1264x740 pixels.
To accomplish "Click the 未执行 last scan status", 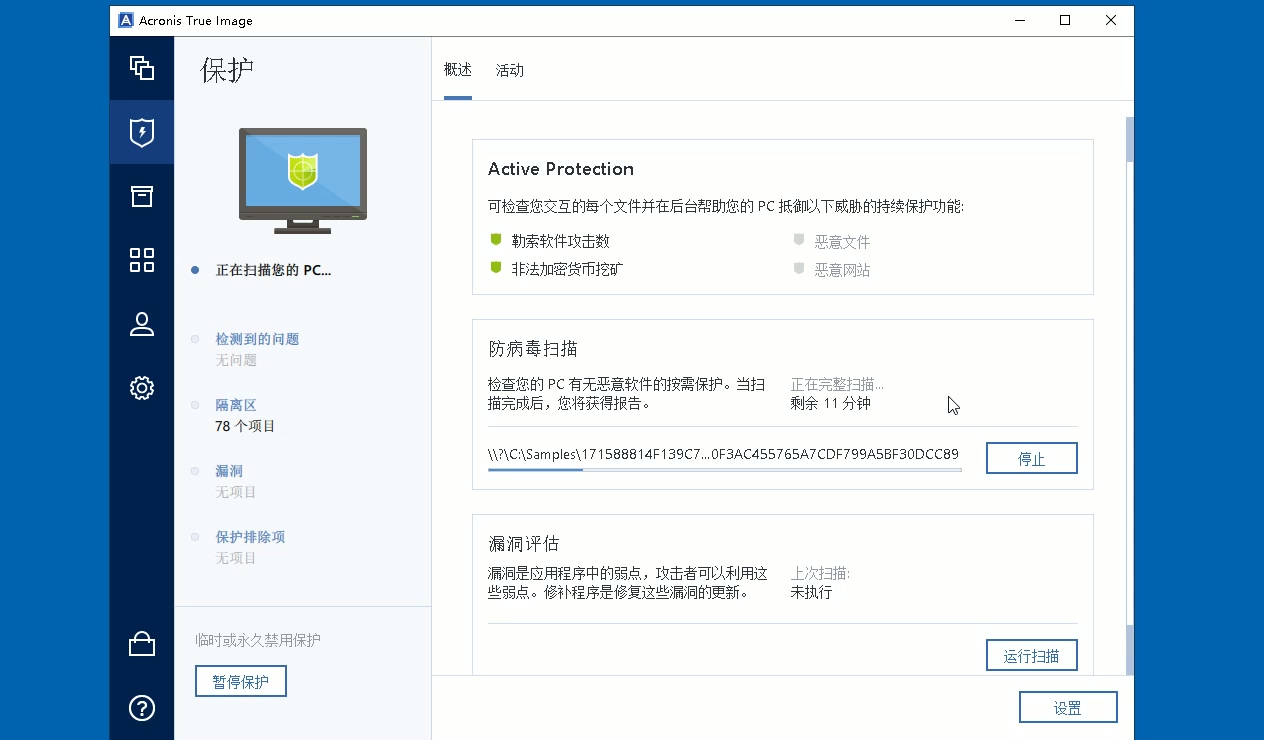I will tap(811, 592).
